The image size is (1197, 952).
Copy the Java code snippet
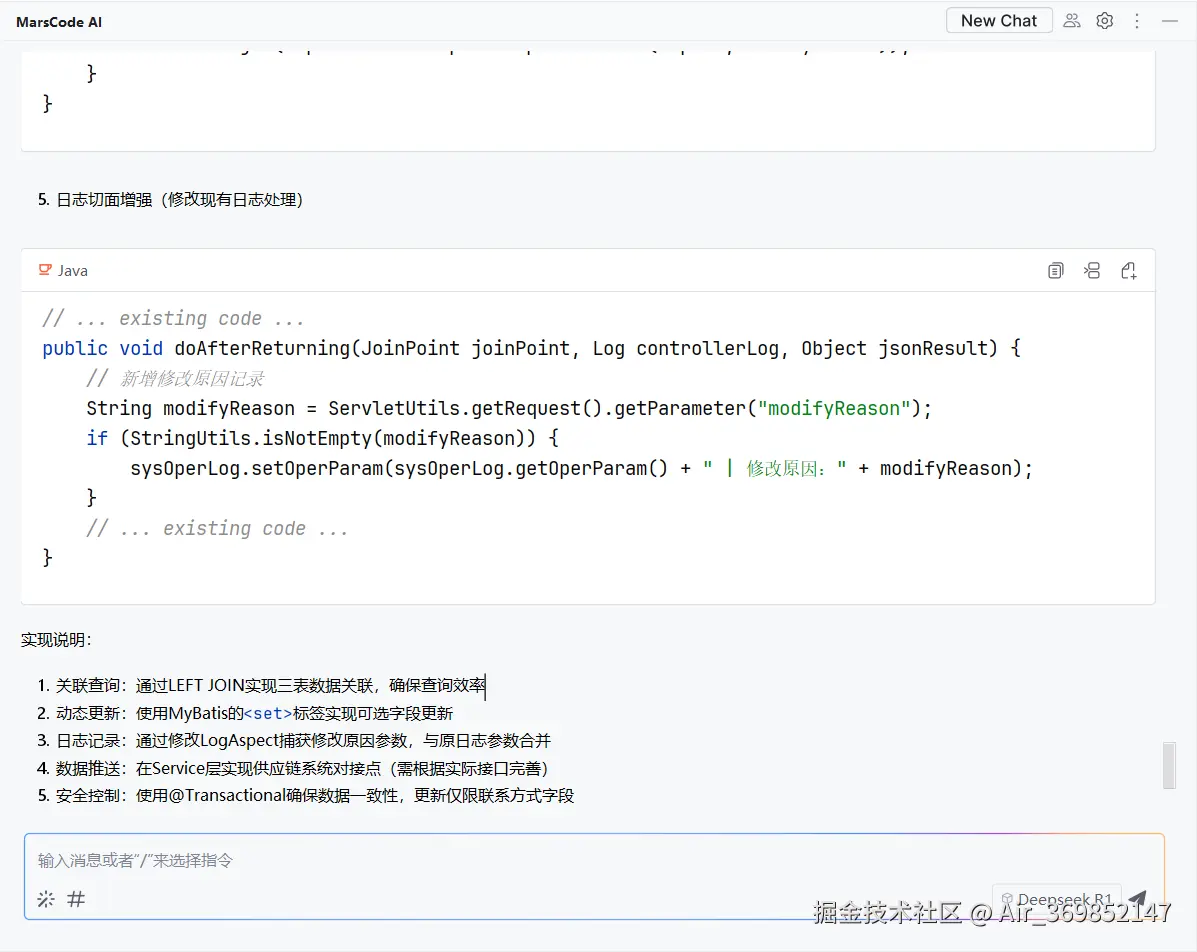click(x=1055, y=270)
